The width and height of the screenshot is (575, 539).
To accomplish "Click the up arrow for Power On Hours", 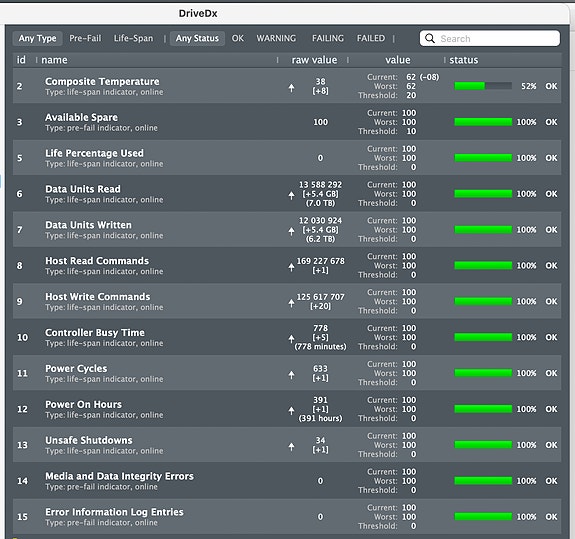I will [x=291, y=411].
